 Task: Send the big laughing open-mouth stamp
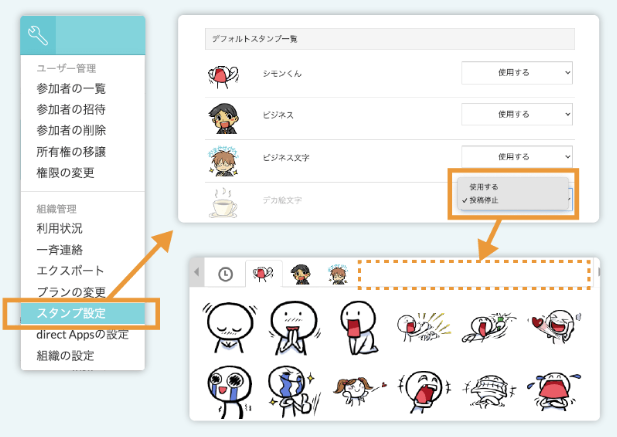pyautogui.click(x=424, y=391)
